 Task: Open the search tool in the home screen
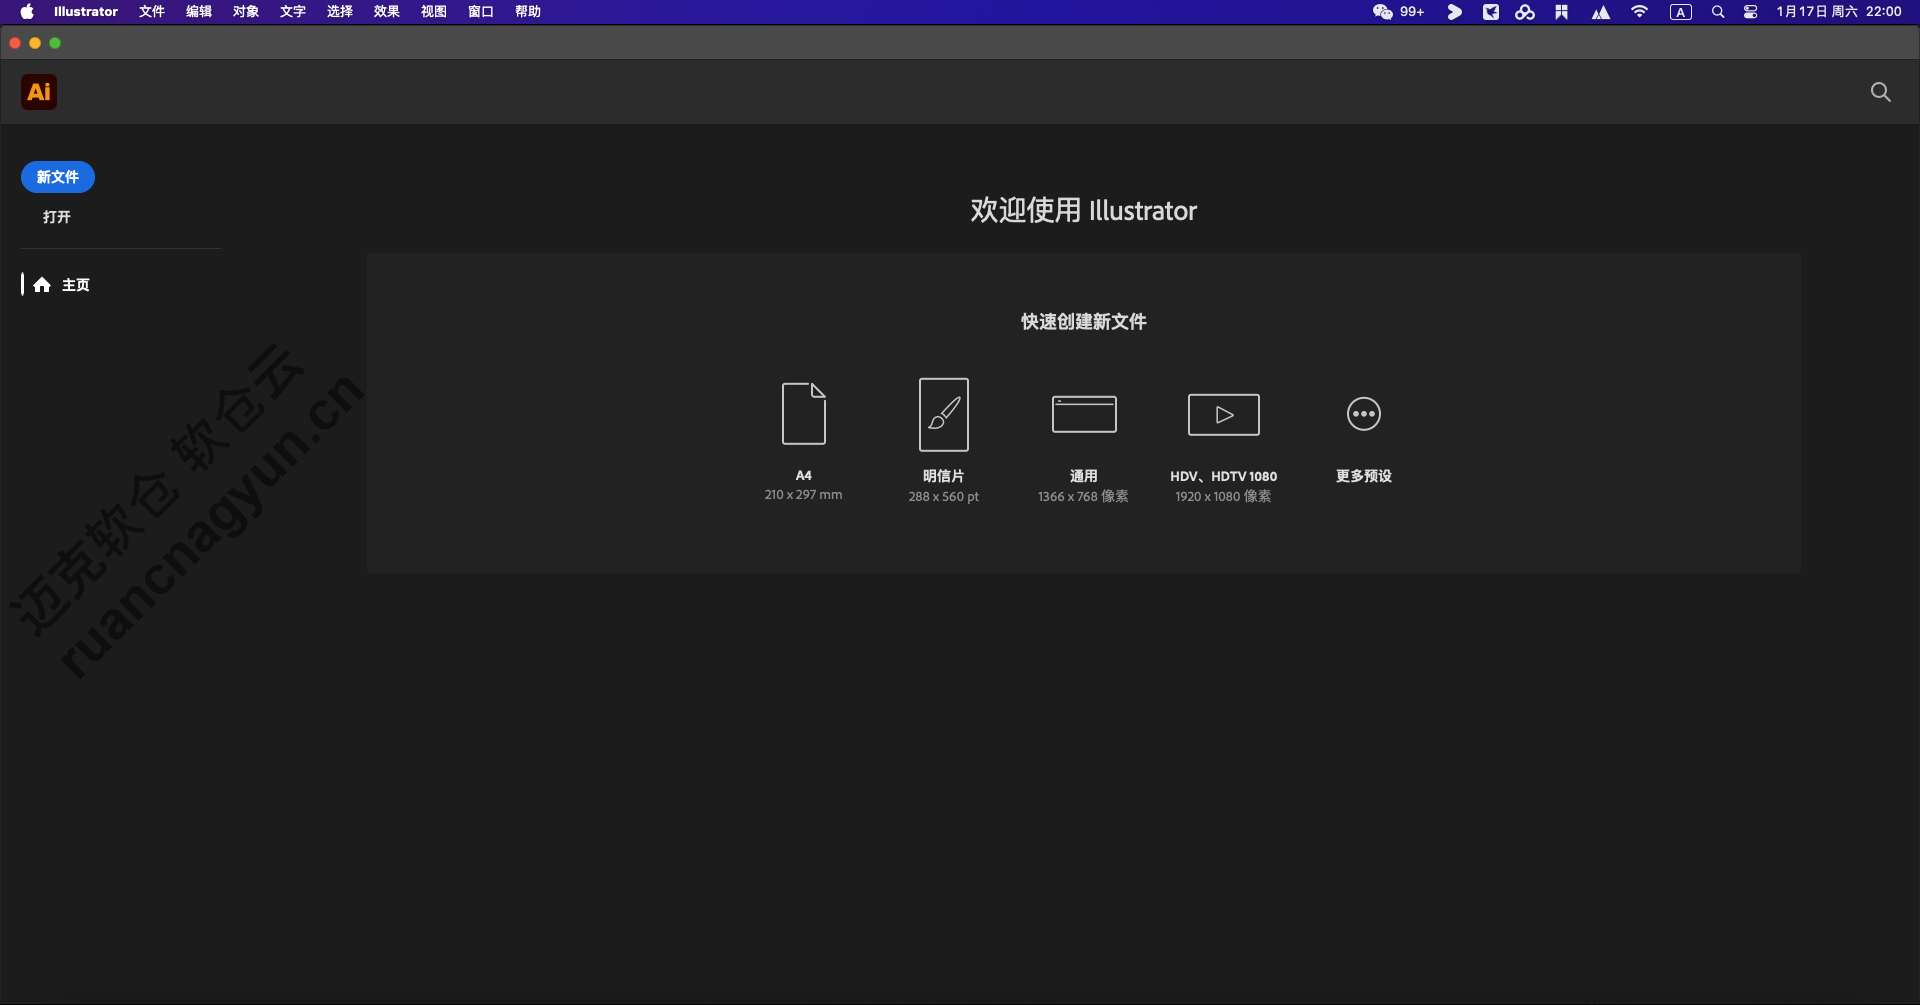[1880, 92]
